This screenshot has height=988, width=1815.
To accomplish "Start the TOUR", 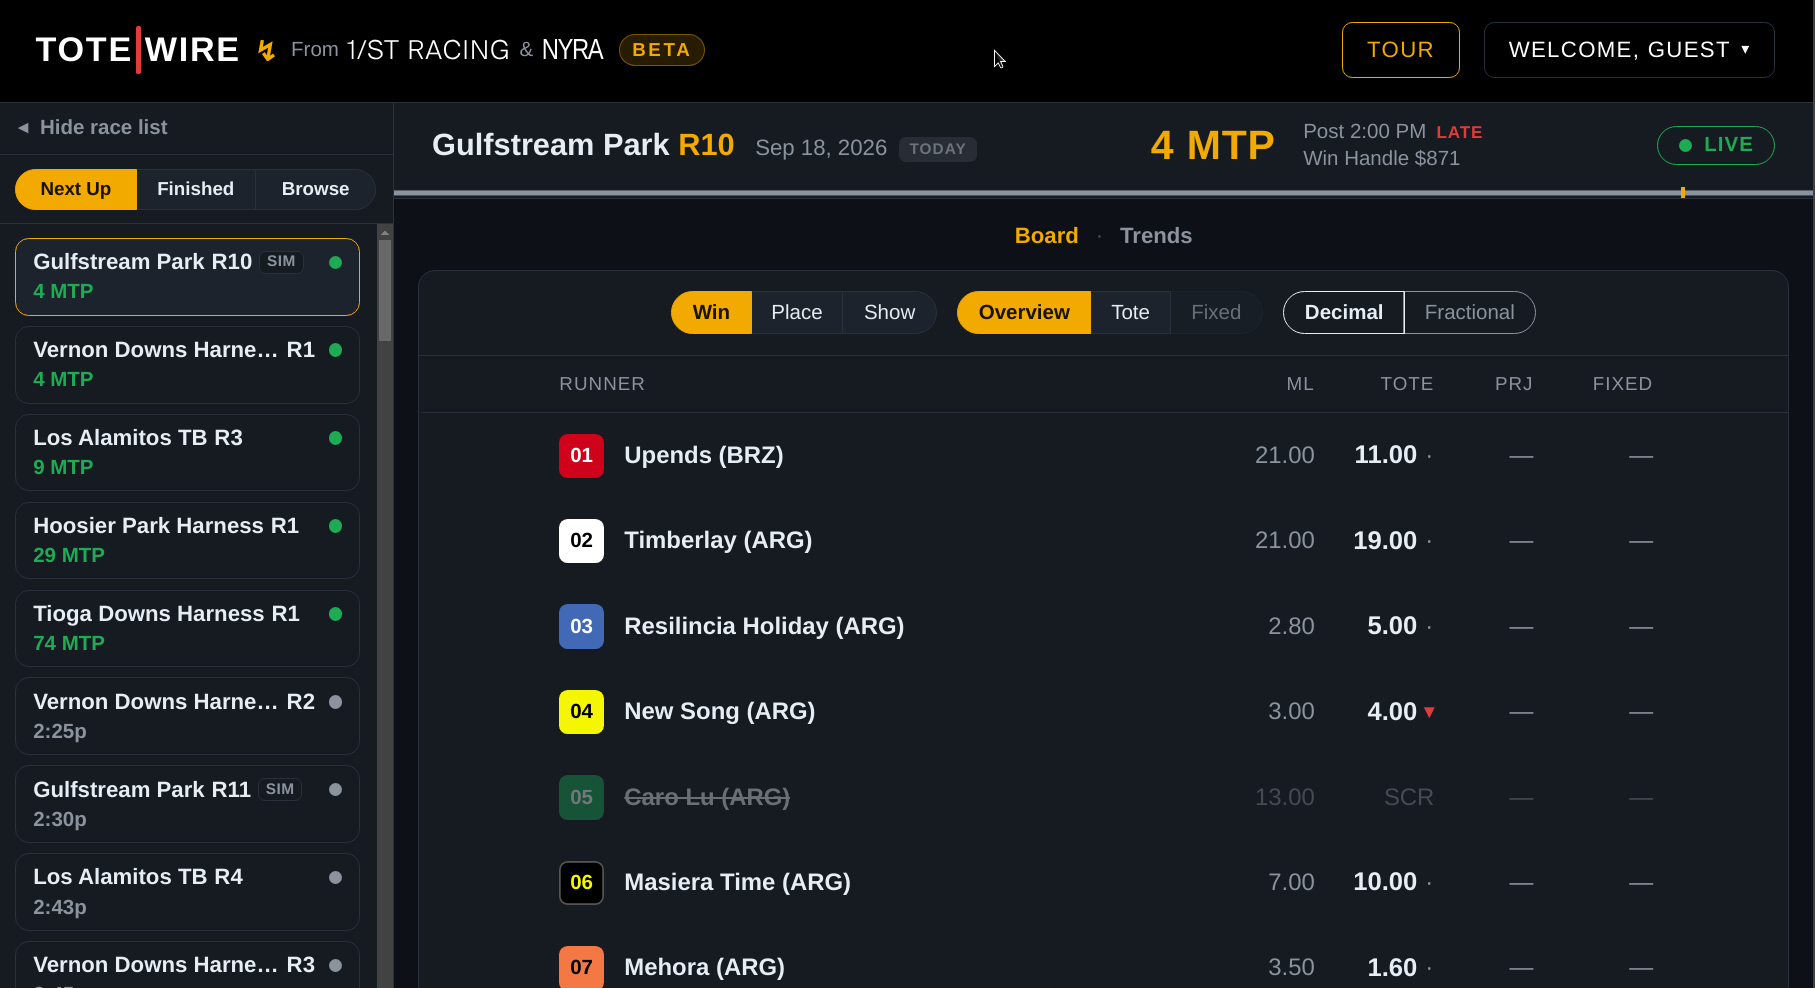I will tap(1400, 50).
